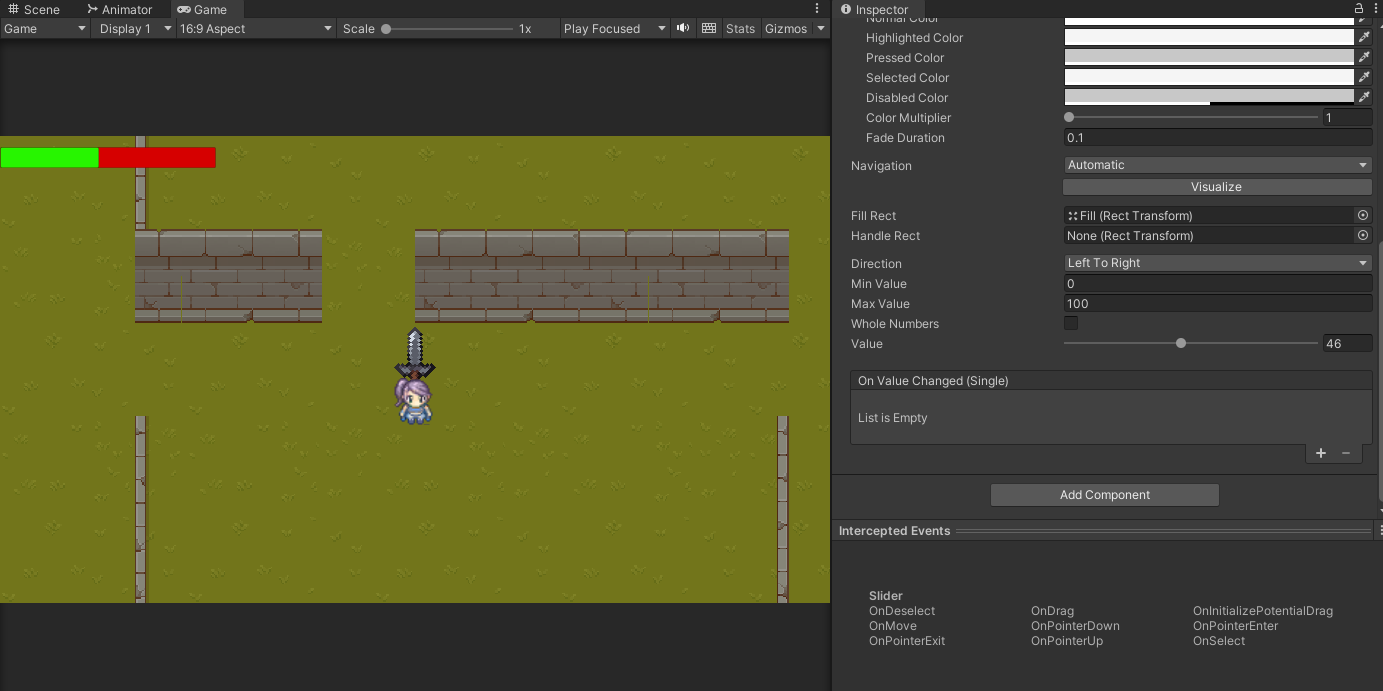Viewport: 1383px width, 691px height.
Task: Open the Navigation Automatic dropdown
Action: (x=1216, y=164)
